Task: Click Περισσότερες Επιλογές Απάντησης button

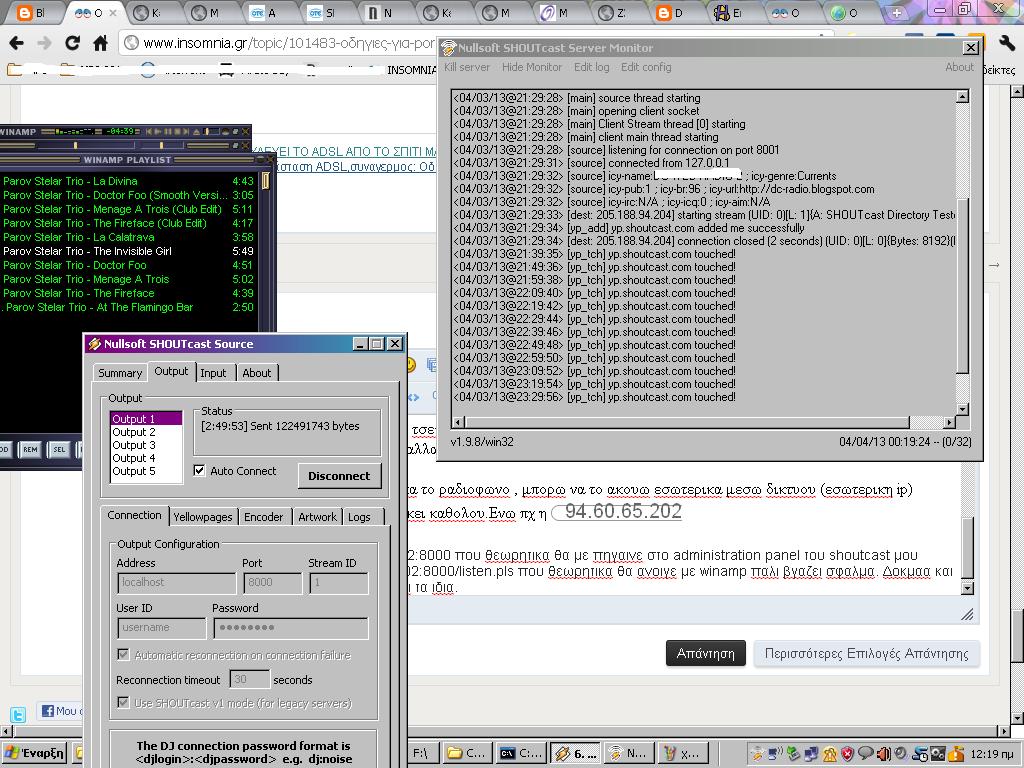Action: click(x=867, y=653)
